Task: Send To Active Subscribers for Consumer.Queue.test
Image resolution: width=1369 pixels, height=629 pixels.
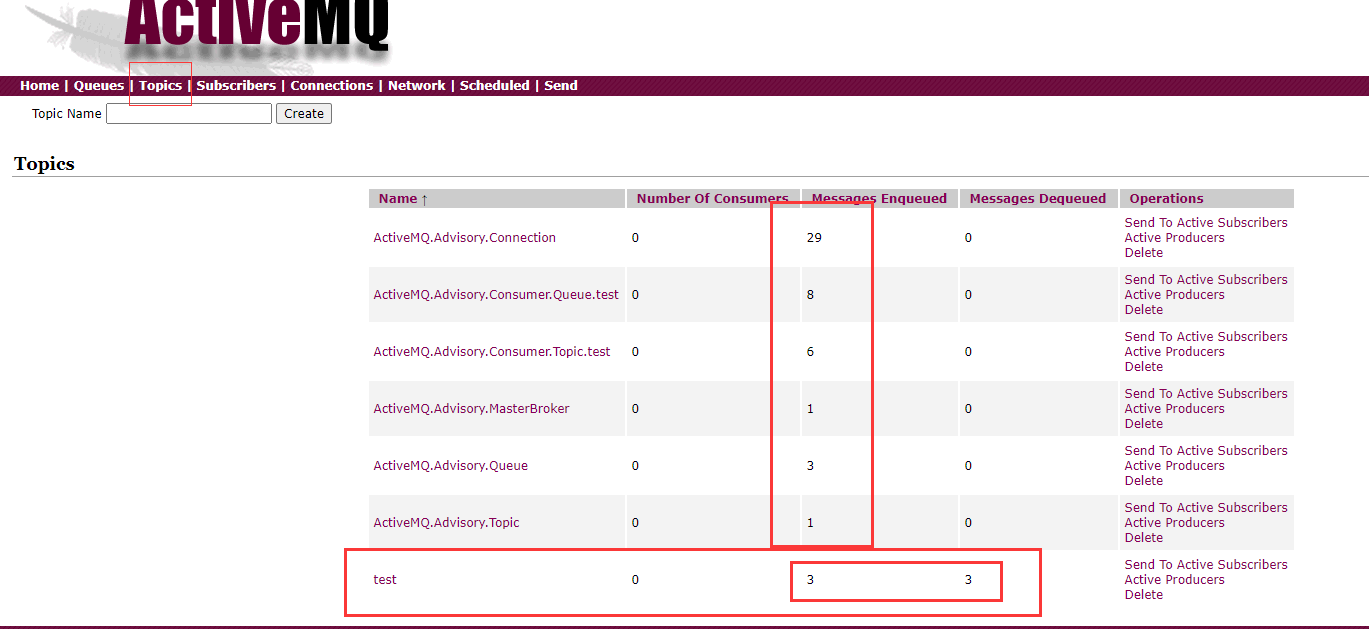Action: 1206,280
